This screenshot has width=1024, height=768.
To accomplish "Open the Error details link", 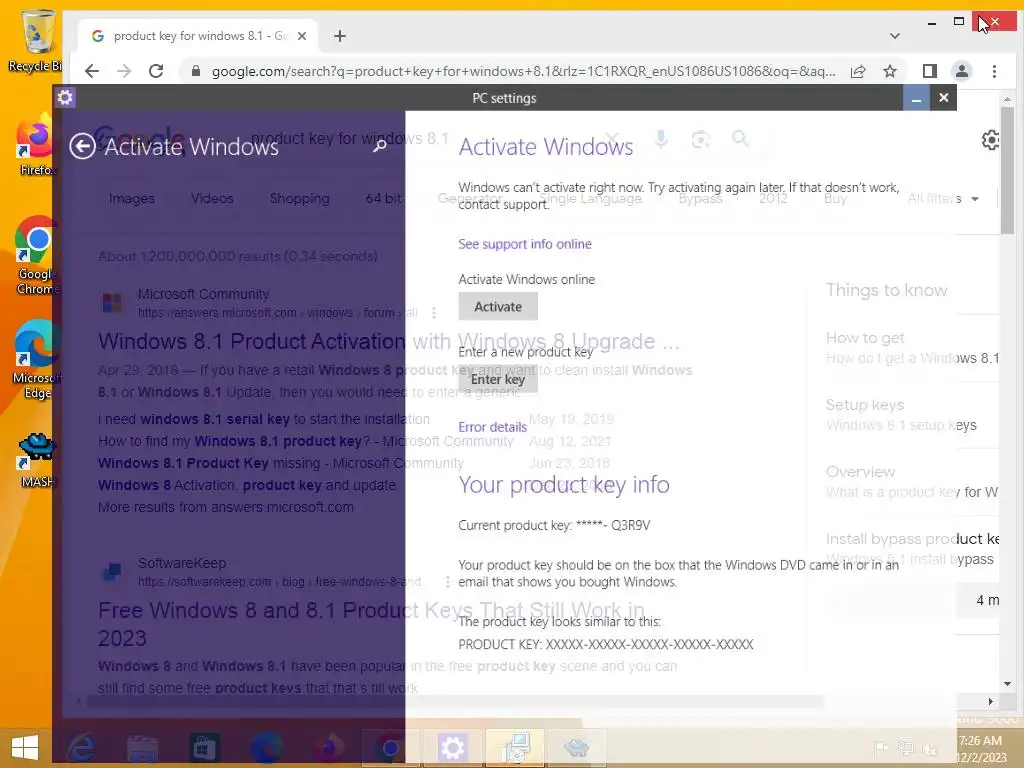I will click(x=492, y=427).
